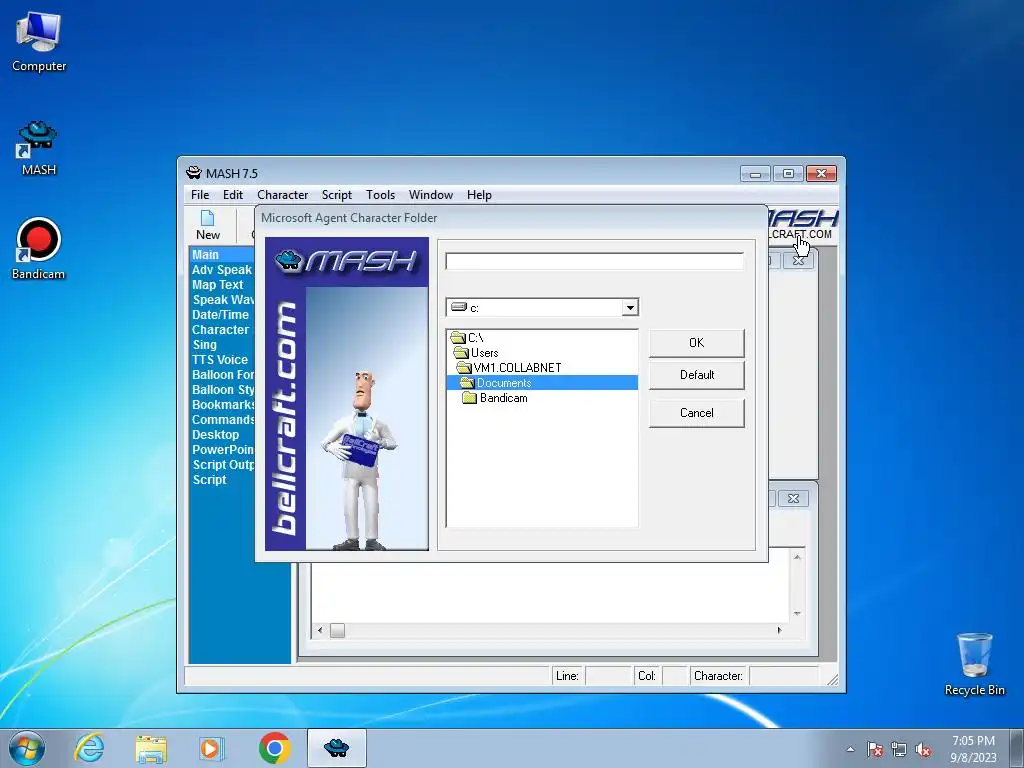
Task: Click the Action Center flag tray icon
Action: 874,750
